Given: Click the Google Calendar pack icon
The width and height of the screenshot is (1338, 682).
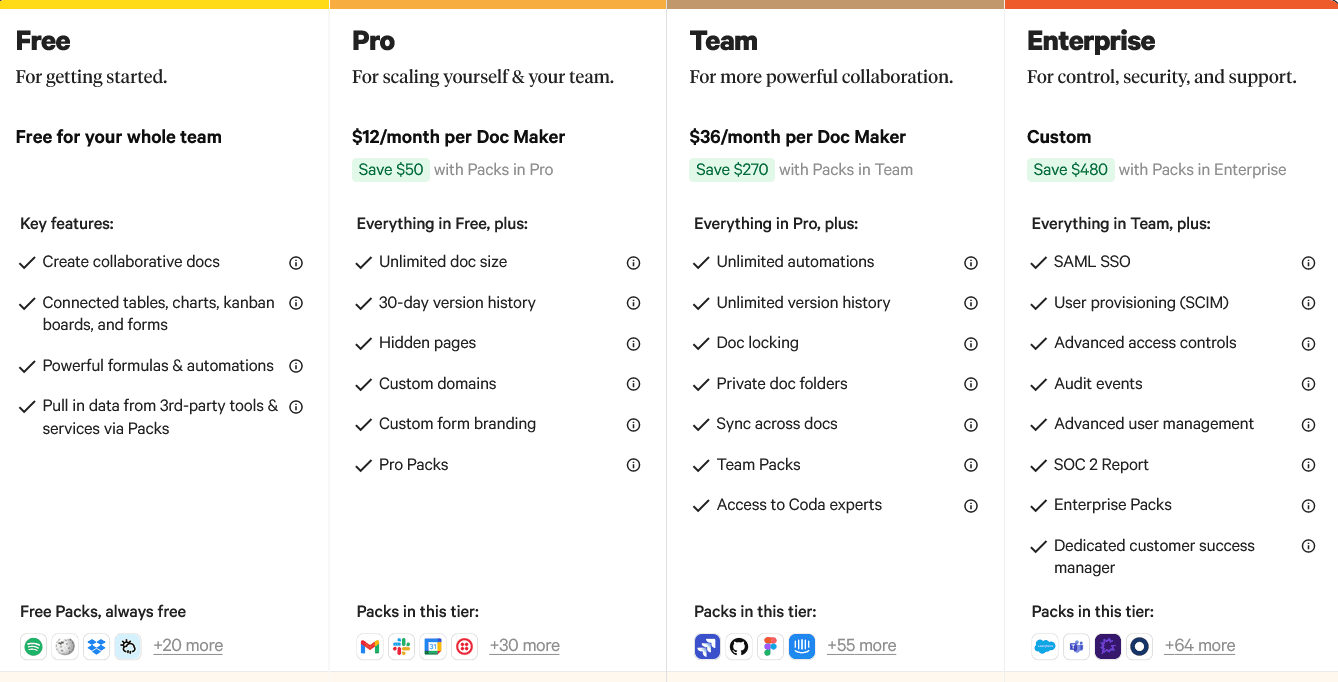Looking at the screenshot, I should click(433, 647).
